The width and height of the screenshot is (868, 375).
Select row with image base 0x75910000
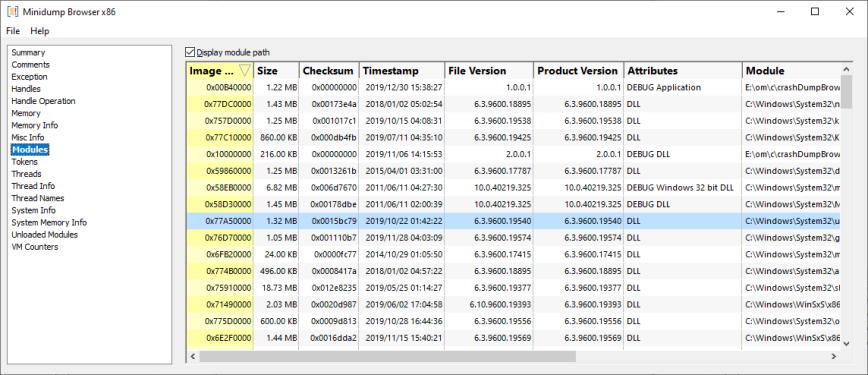[x=514, y=287]
